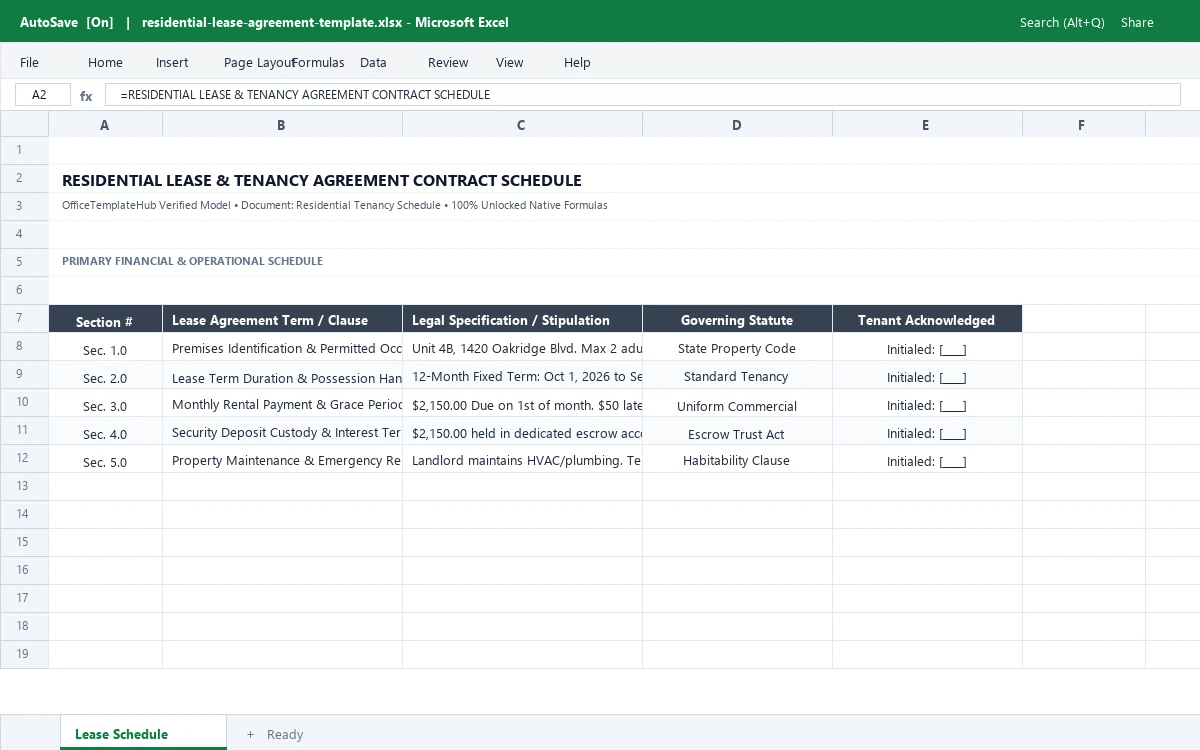Image resolution: width=1200 pixels, height=750 pixels.
Task: Click the Monthly Rental Payment & Grace cell
Action: [282, 403]
